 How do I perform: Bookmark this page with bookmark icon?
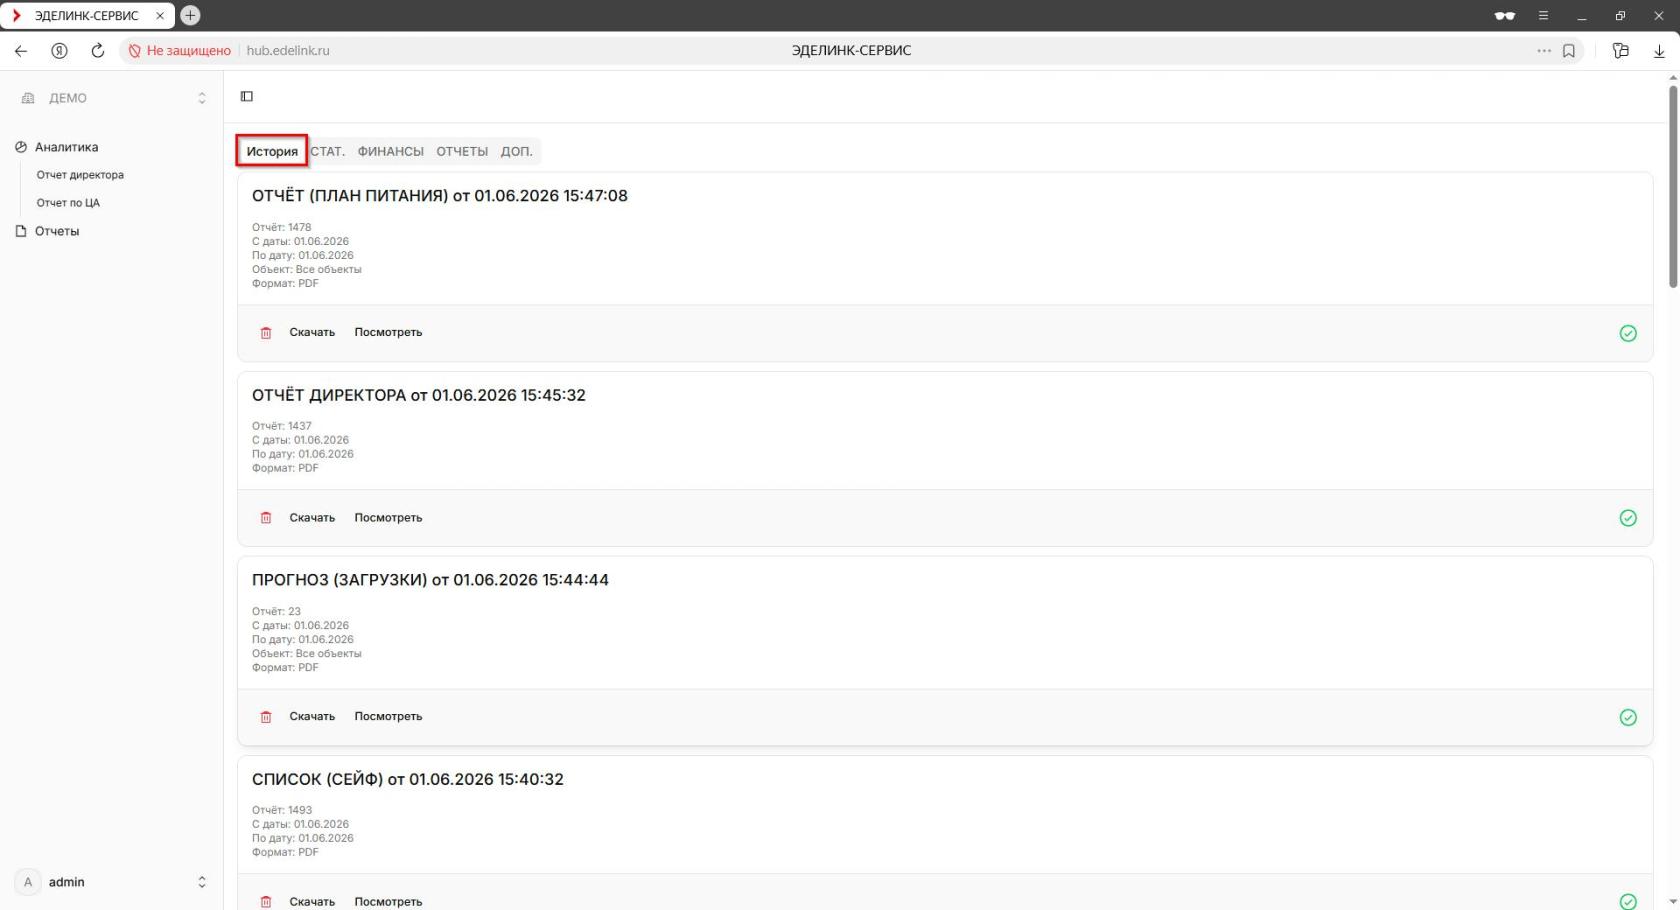(1569, 50)
